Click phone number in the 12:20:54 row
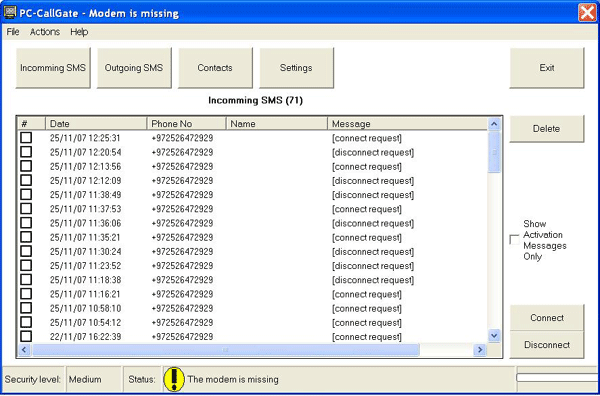 182,153
